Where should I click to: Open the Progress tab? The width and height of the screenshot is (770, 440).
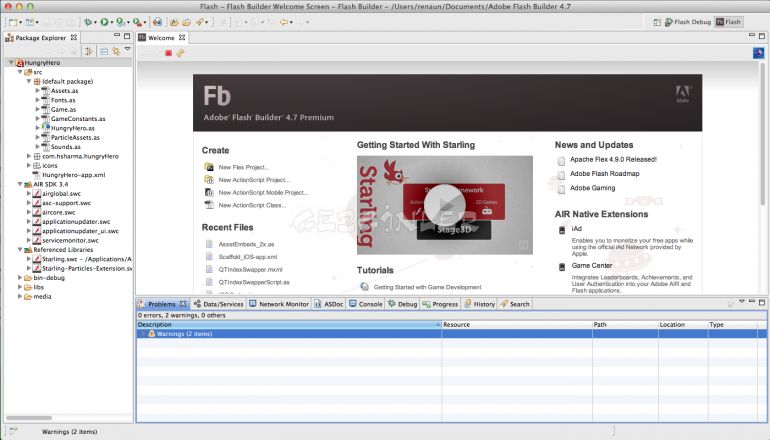click(440, 304)
